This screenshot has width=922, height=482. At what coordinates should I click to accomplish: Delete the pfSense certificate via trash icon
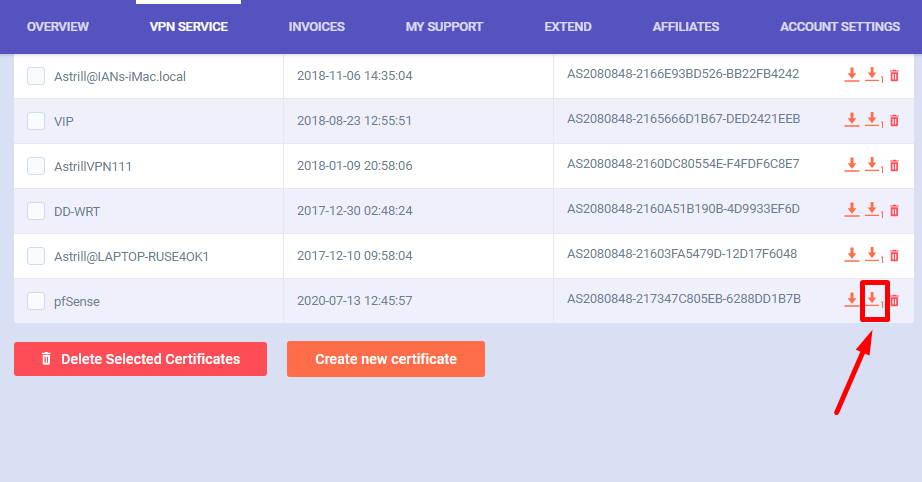[894, 300]
